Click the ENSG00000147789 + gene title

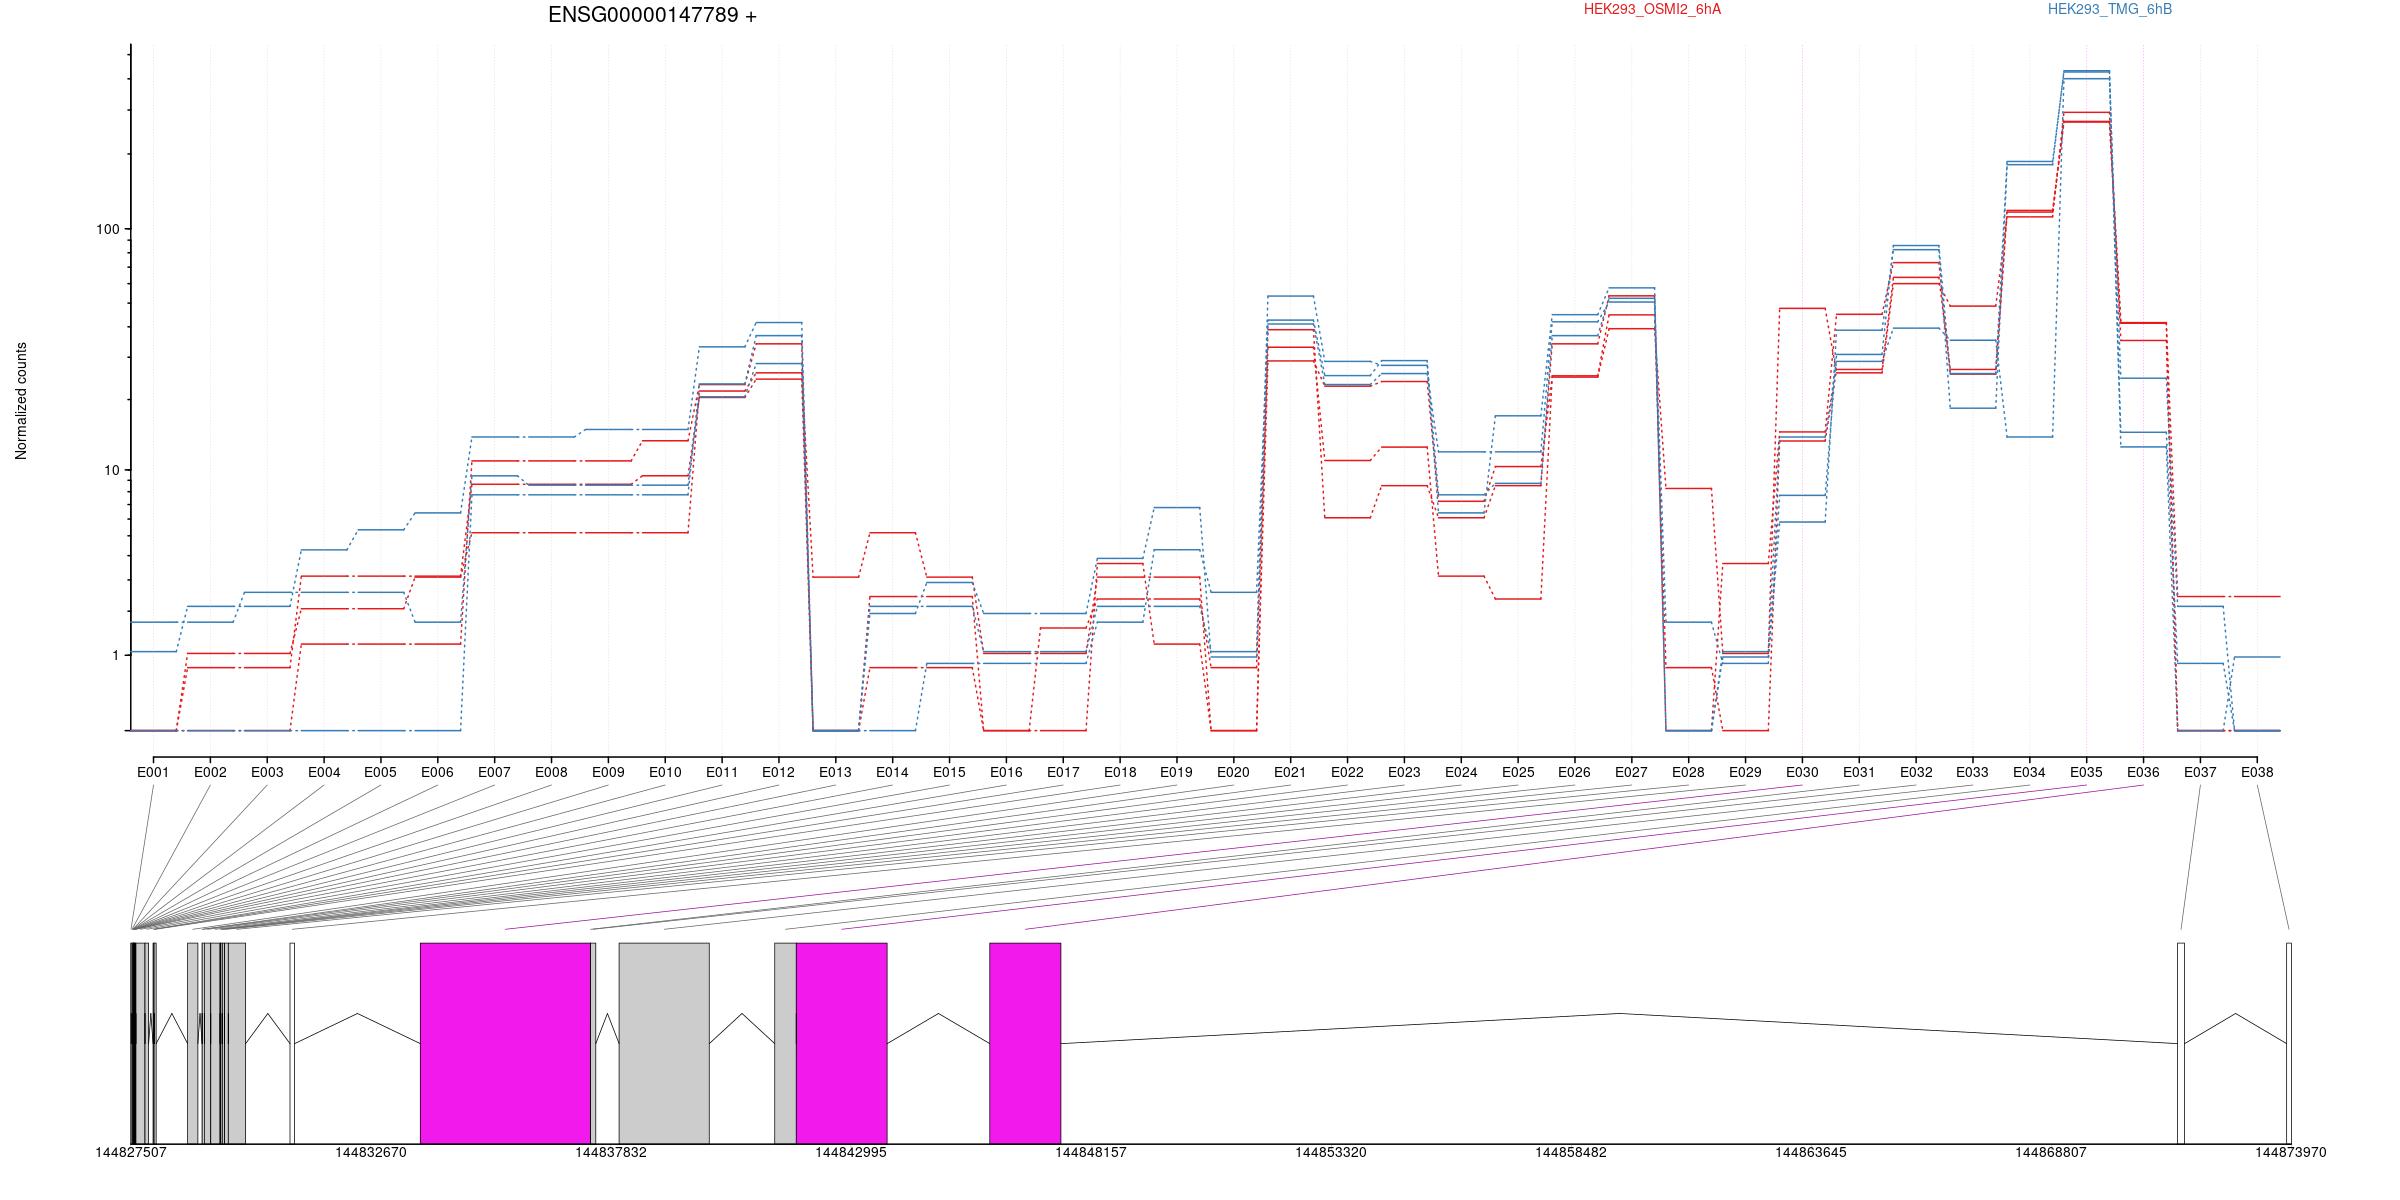tap(652, 15)
